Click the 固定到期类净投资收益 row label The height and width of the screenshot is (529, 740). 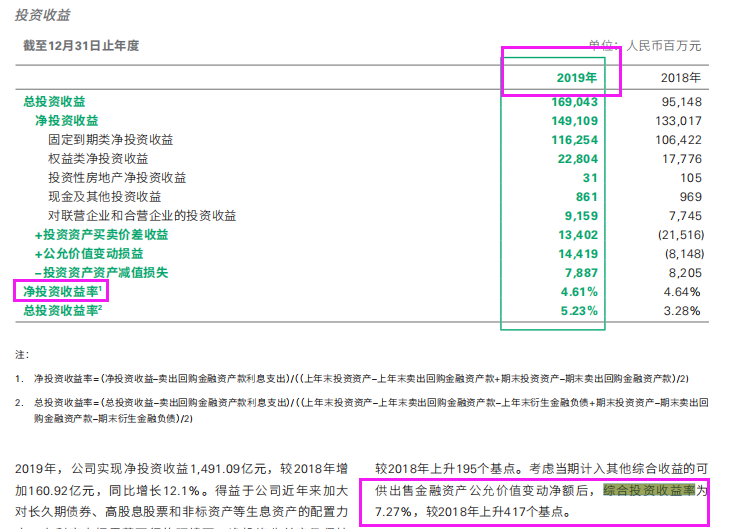[110, 139]
